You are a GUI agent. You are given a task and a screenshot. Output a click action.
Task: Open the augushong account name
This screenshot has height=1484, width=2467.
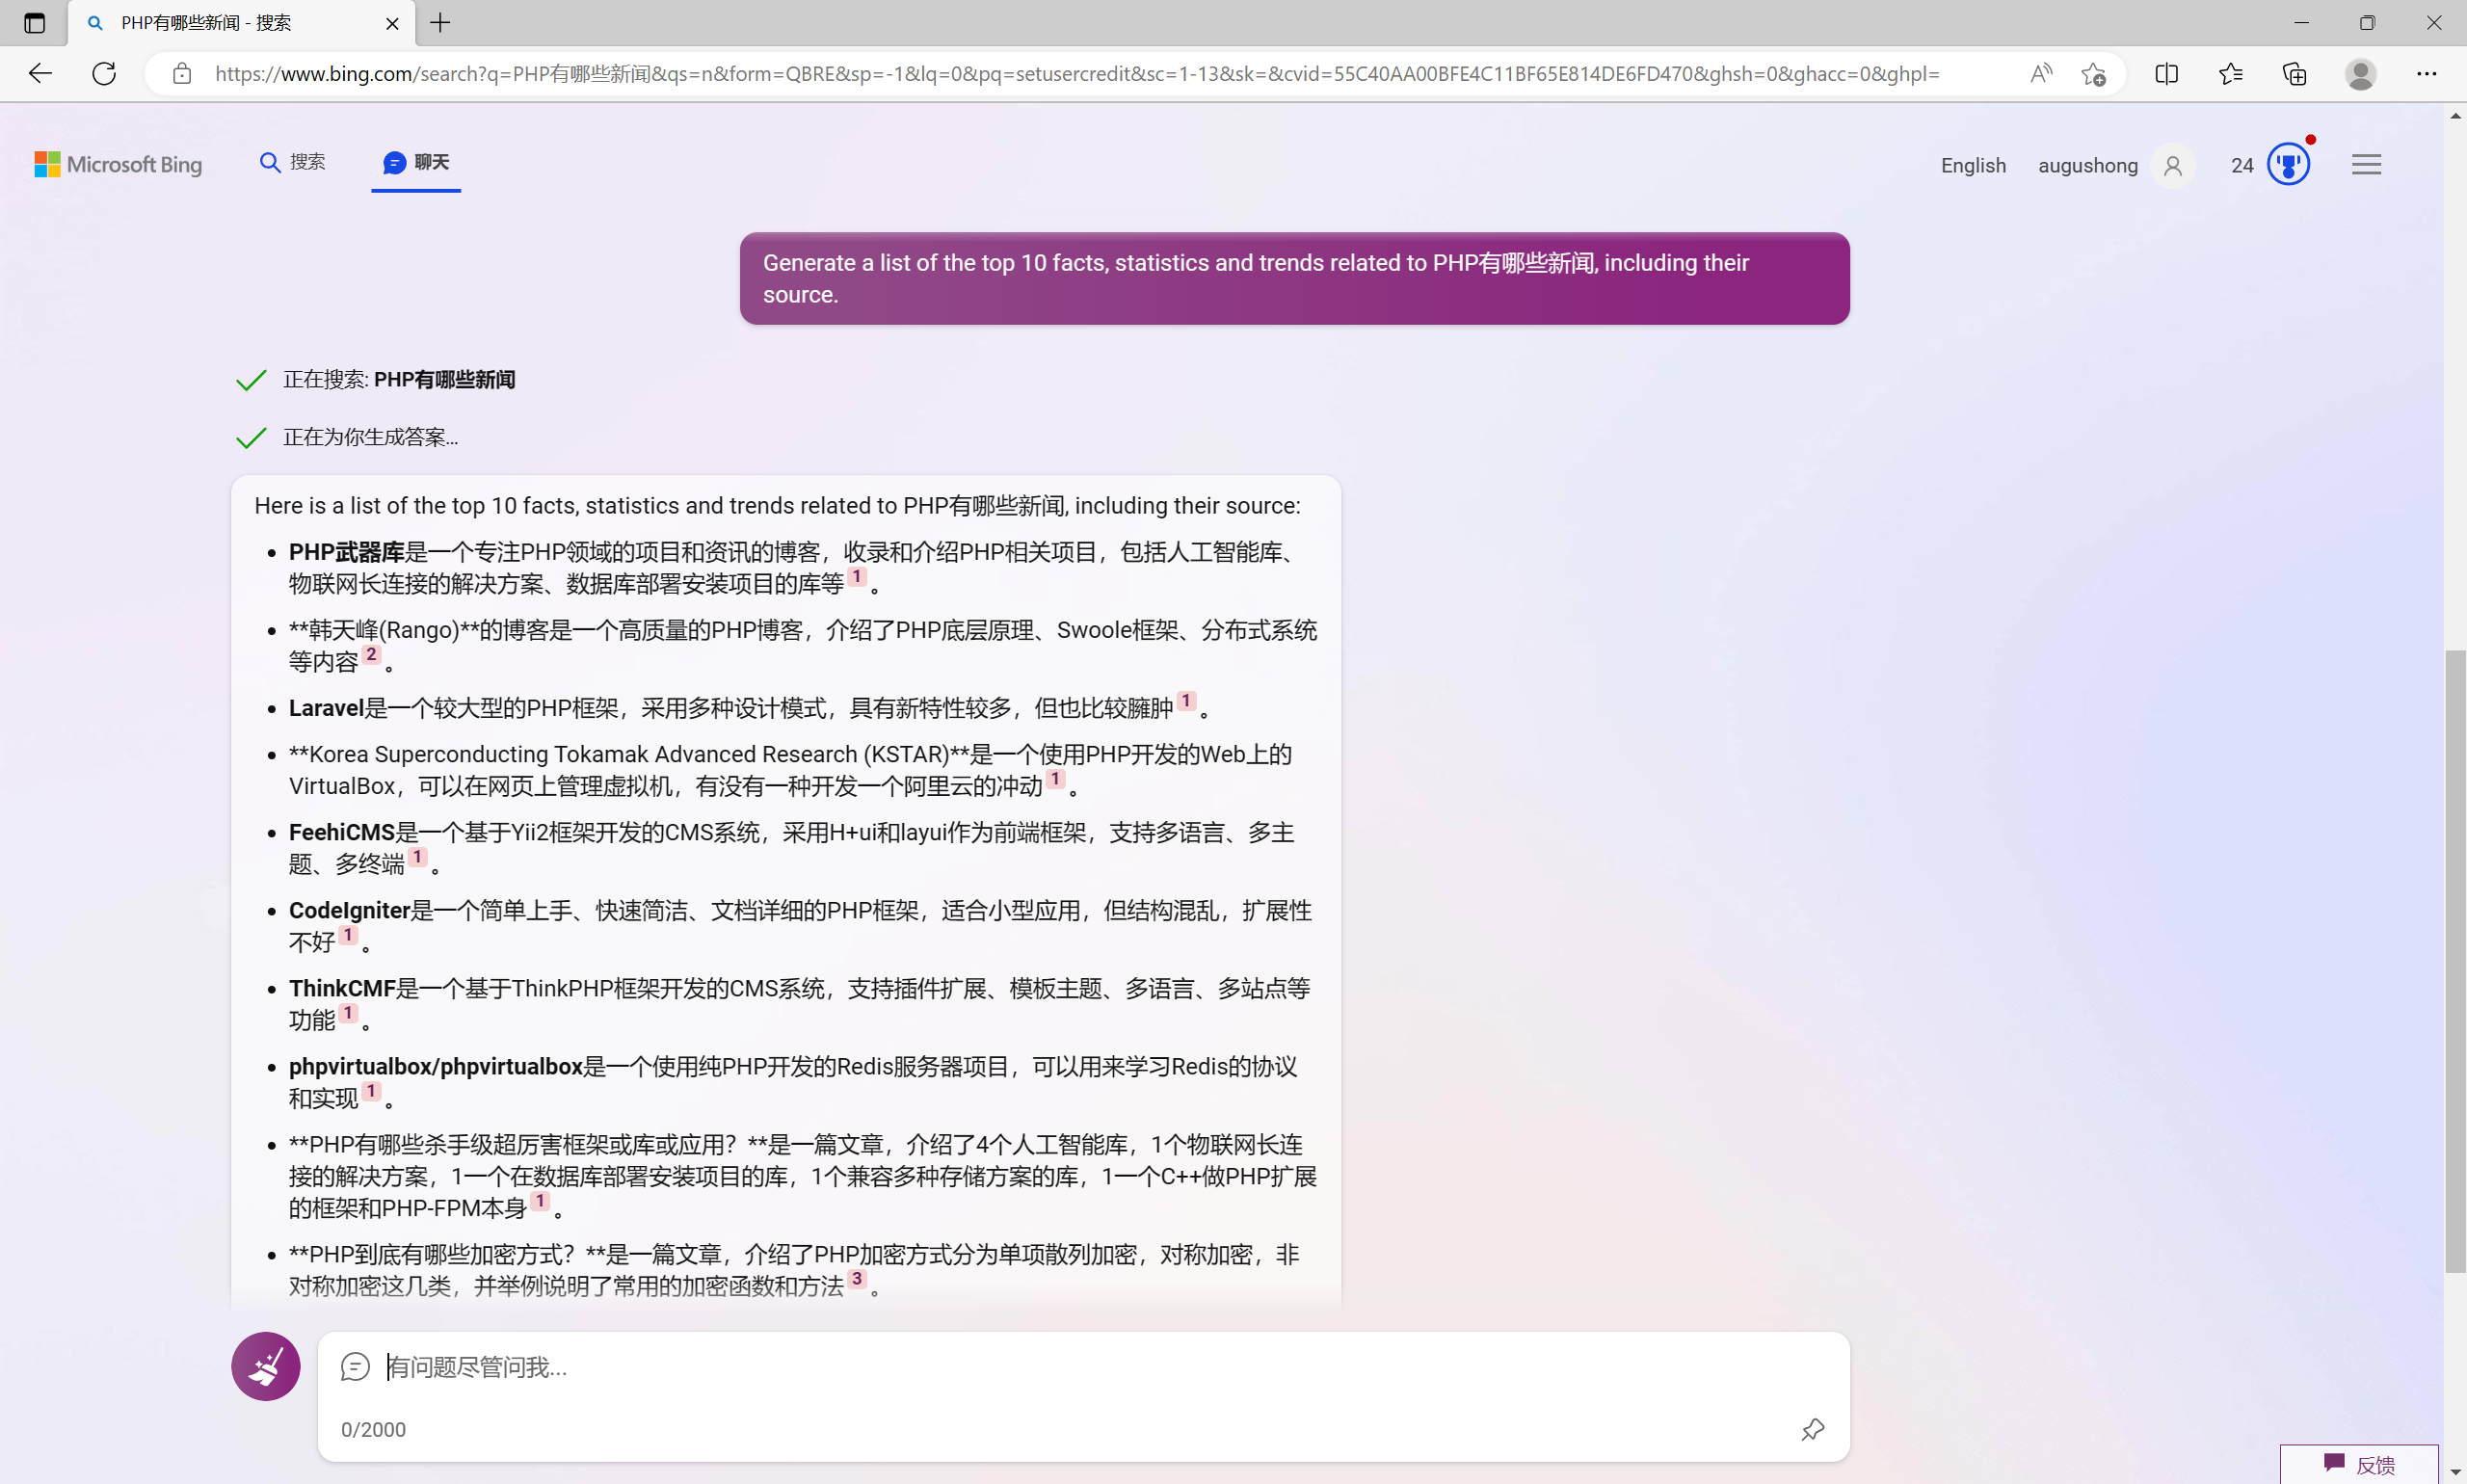point(2088,165)
